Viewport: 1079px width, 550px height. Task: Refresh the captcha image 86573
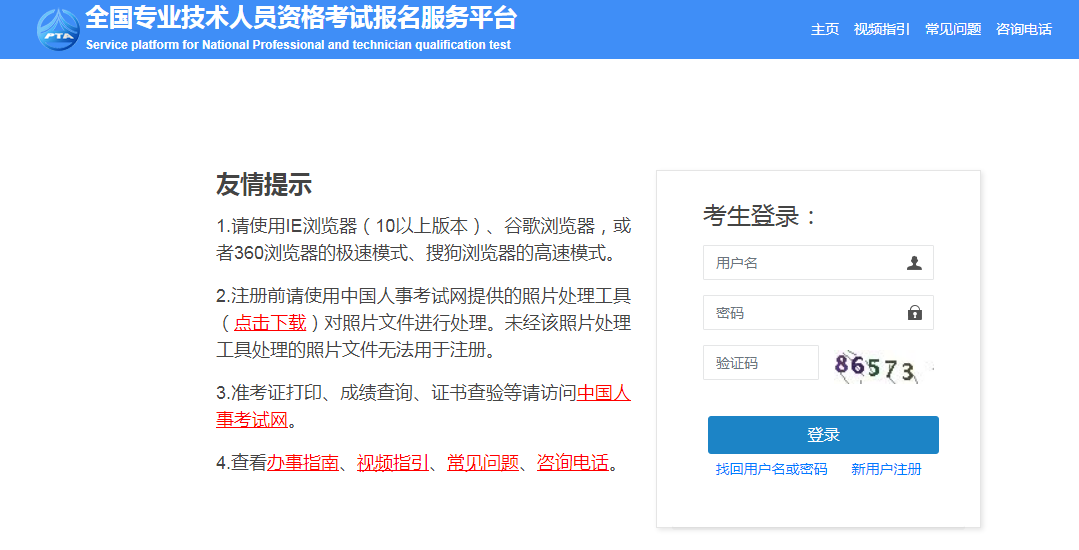[x=883, y=368]
